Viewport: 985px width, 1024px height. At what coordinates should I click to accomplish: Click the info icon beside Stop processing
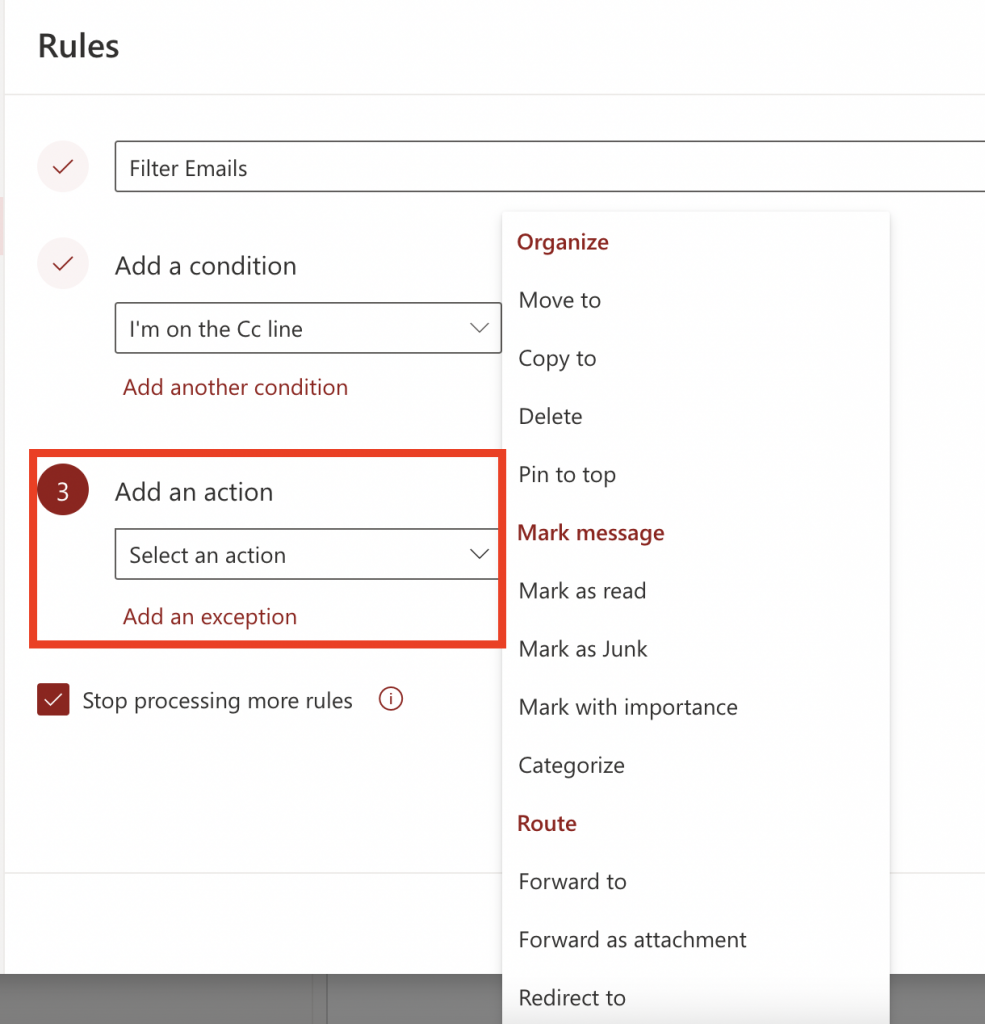(391, 700)
